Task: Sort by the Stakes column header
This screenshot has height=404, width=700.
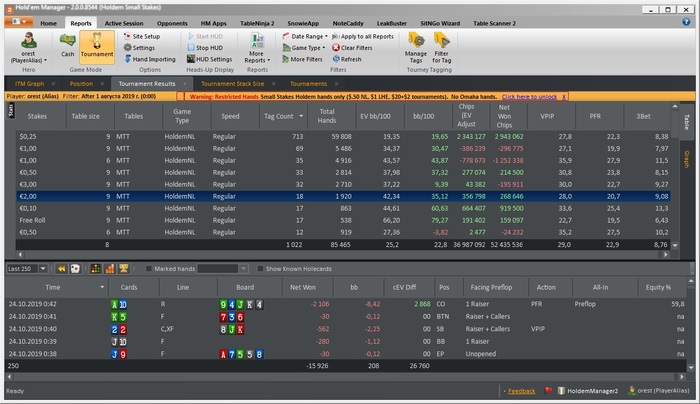Action: click(x=37, y=116)
